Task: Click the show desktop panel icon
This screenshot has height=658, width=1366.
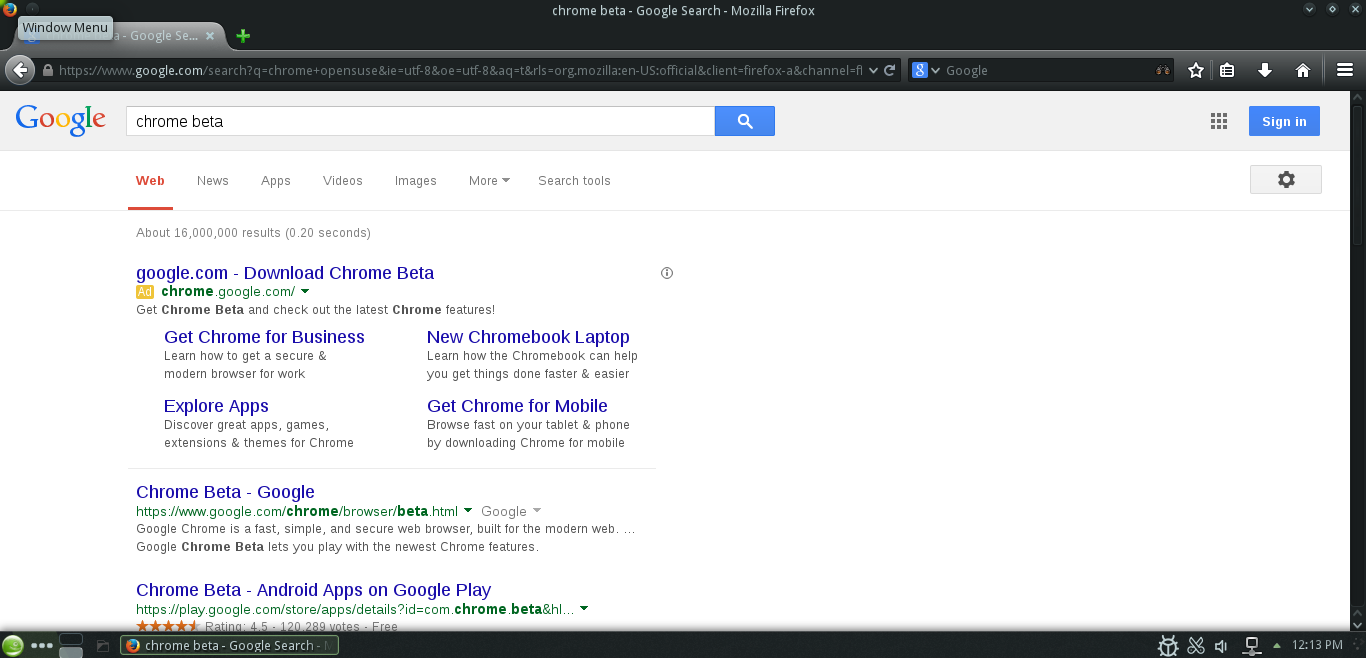Action: [x=102, y=646]
